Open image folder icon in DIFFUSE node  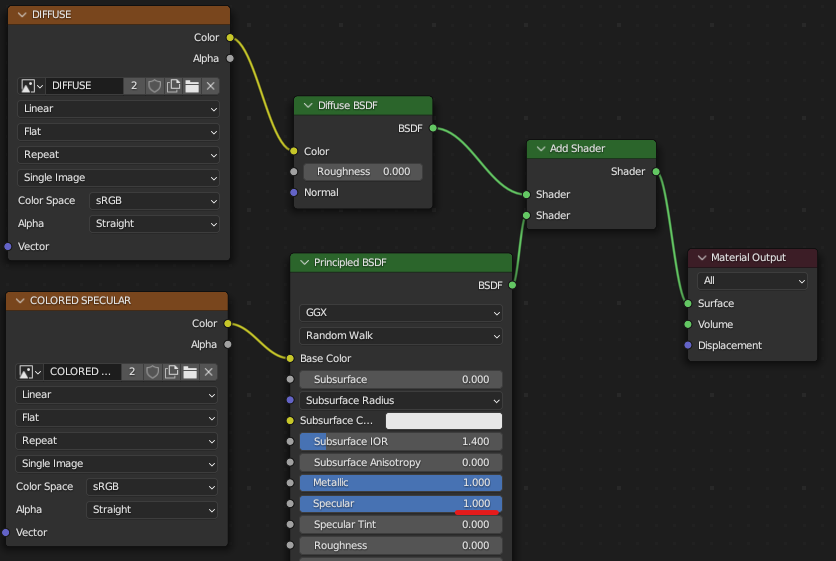click(192, 86)
